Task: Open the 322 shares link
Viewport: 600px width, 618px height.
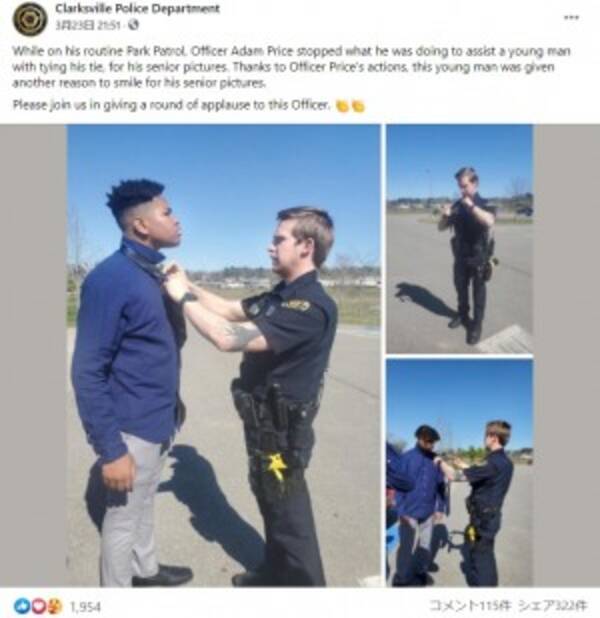Action: click(553, 605)
